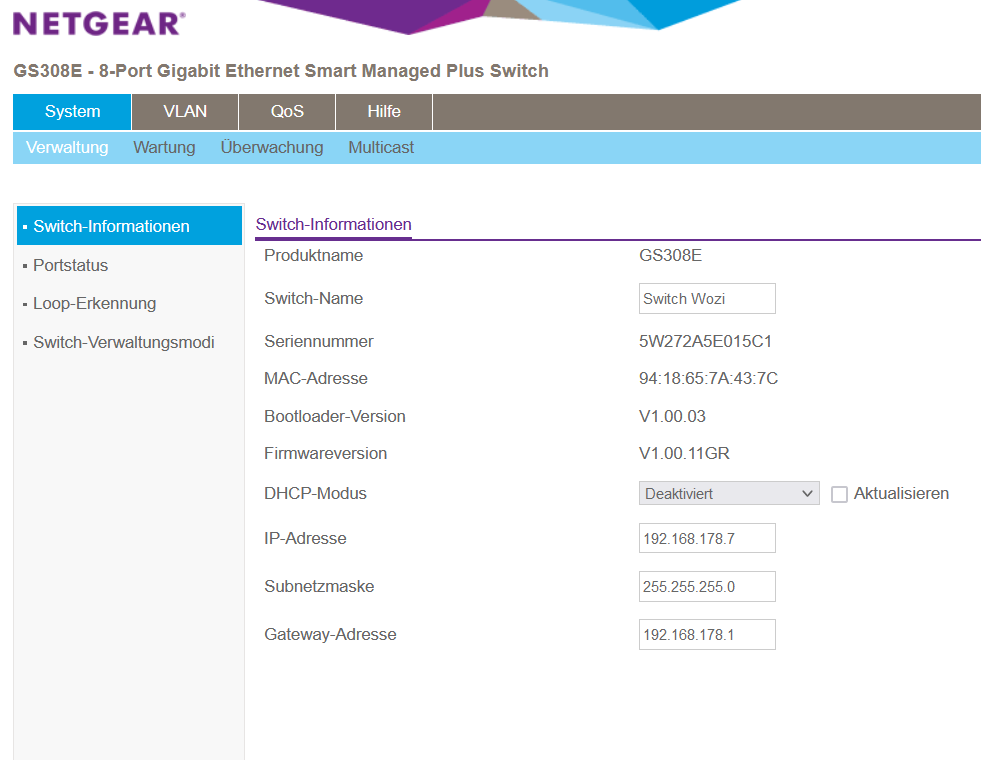Viewport: 981px width, 760px height.
Task: Open Portstatus in the sidebar
Action: (x=70, y=265)
